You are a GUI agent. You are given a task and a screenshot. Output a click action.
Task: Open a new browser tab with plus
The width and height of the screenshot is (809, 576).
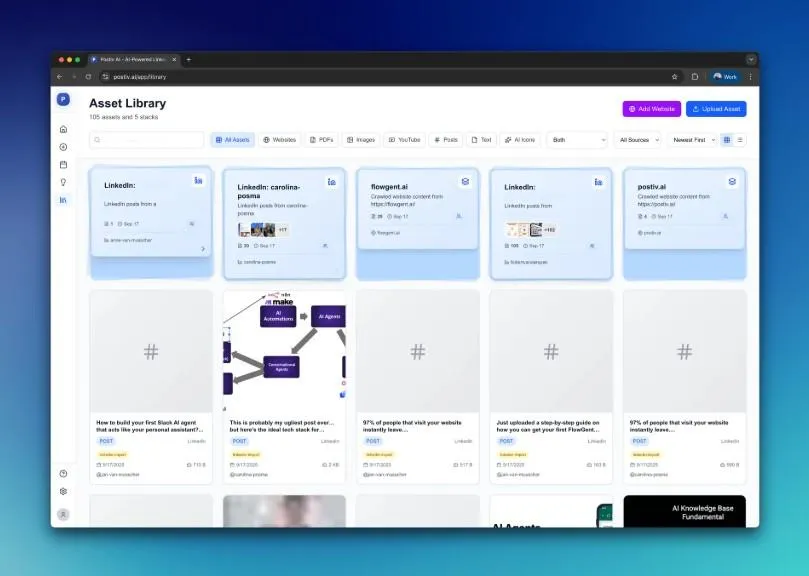[x=188, y=60]
